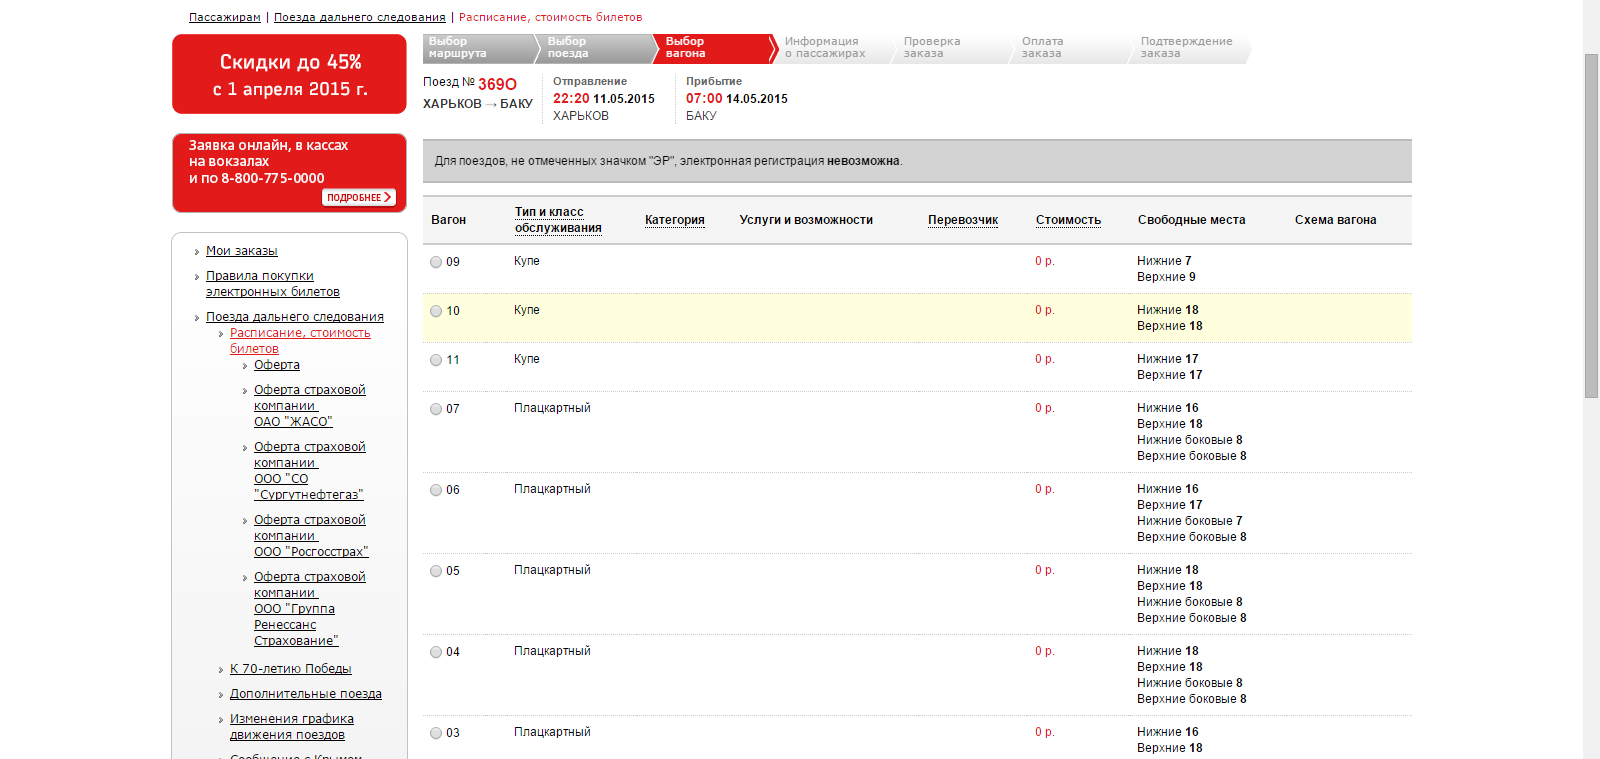Screen dimensions: 1600x759
Task: Click the ПОДРОБНЕЕ arrow button
Action: pyautogui.click(x=359, y=197)
